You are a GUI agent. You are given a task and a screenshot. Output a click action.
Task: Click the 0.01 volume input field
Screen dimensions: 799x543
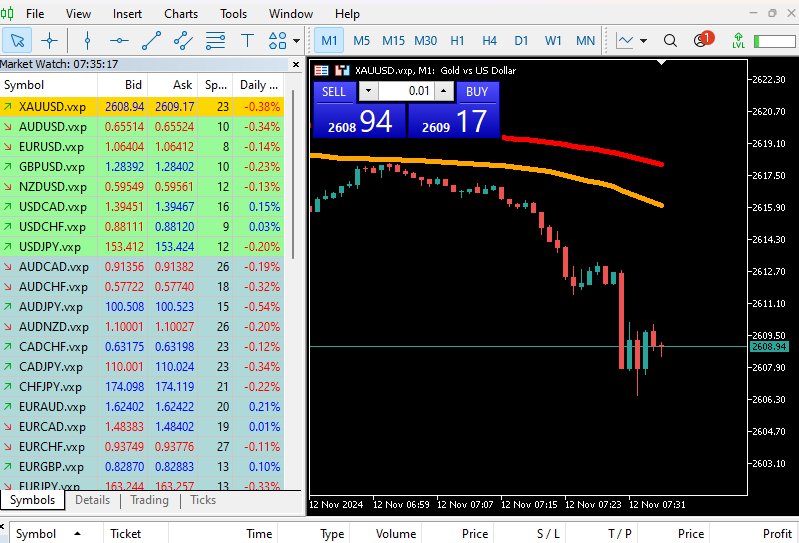point(406,91)
